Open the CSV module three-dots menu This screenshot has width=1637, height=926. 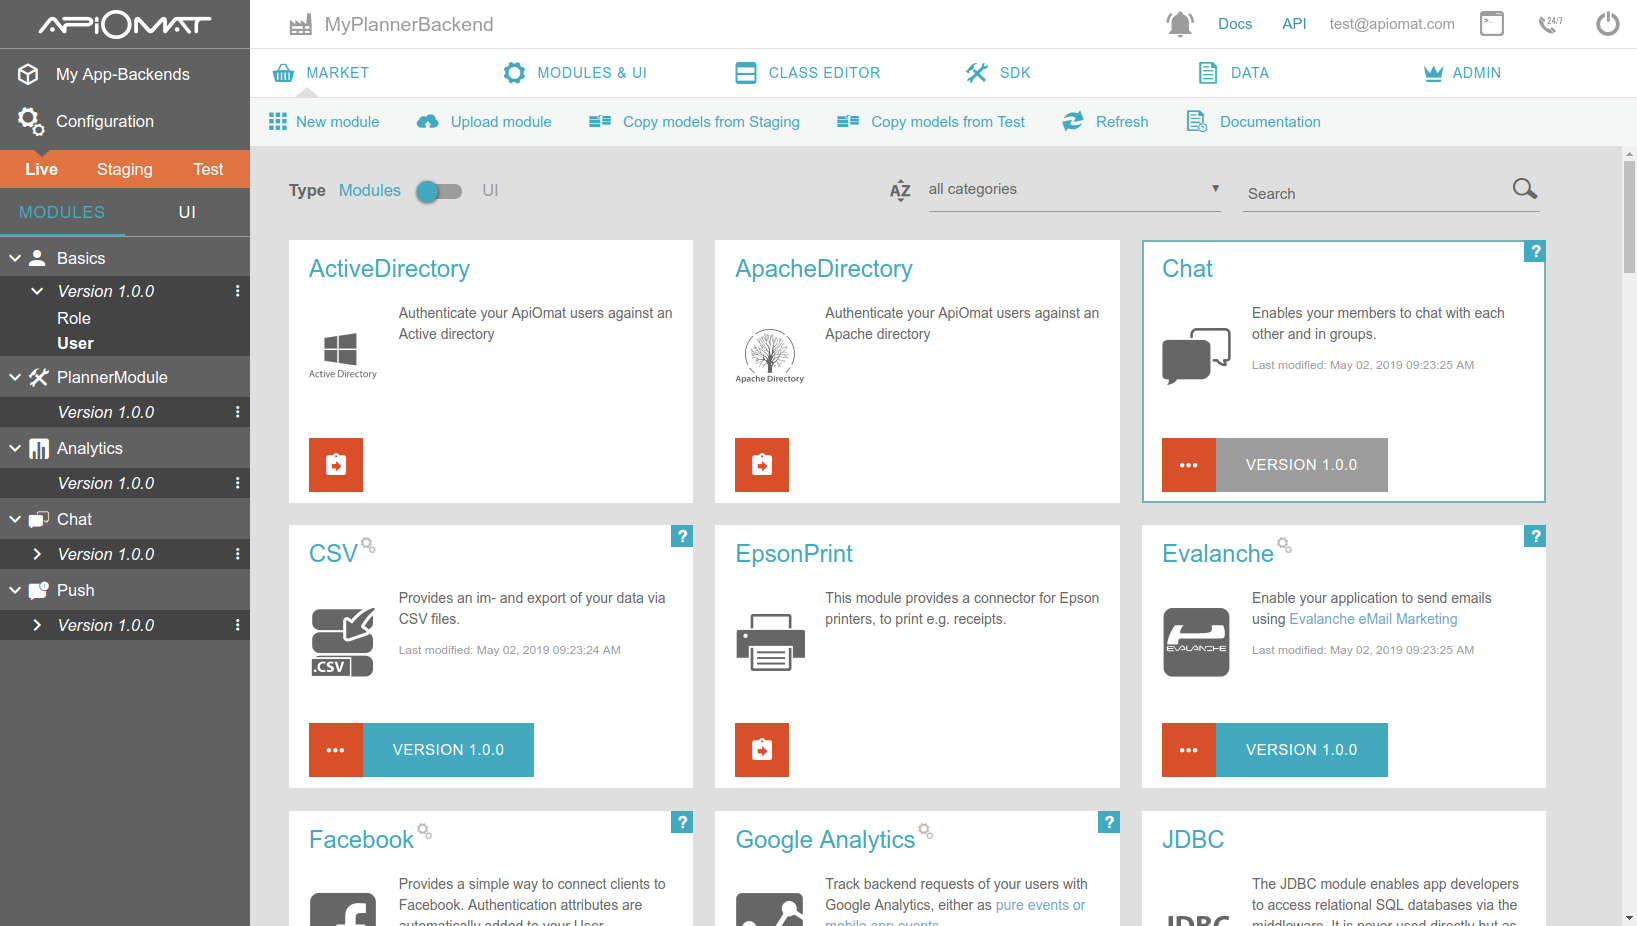pos(336,750)
